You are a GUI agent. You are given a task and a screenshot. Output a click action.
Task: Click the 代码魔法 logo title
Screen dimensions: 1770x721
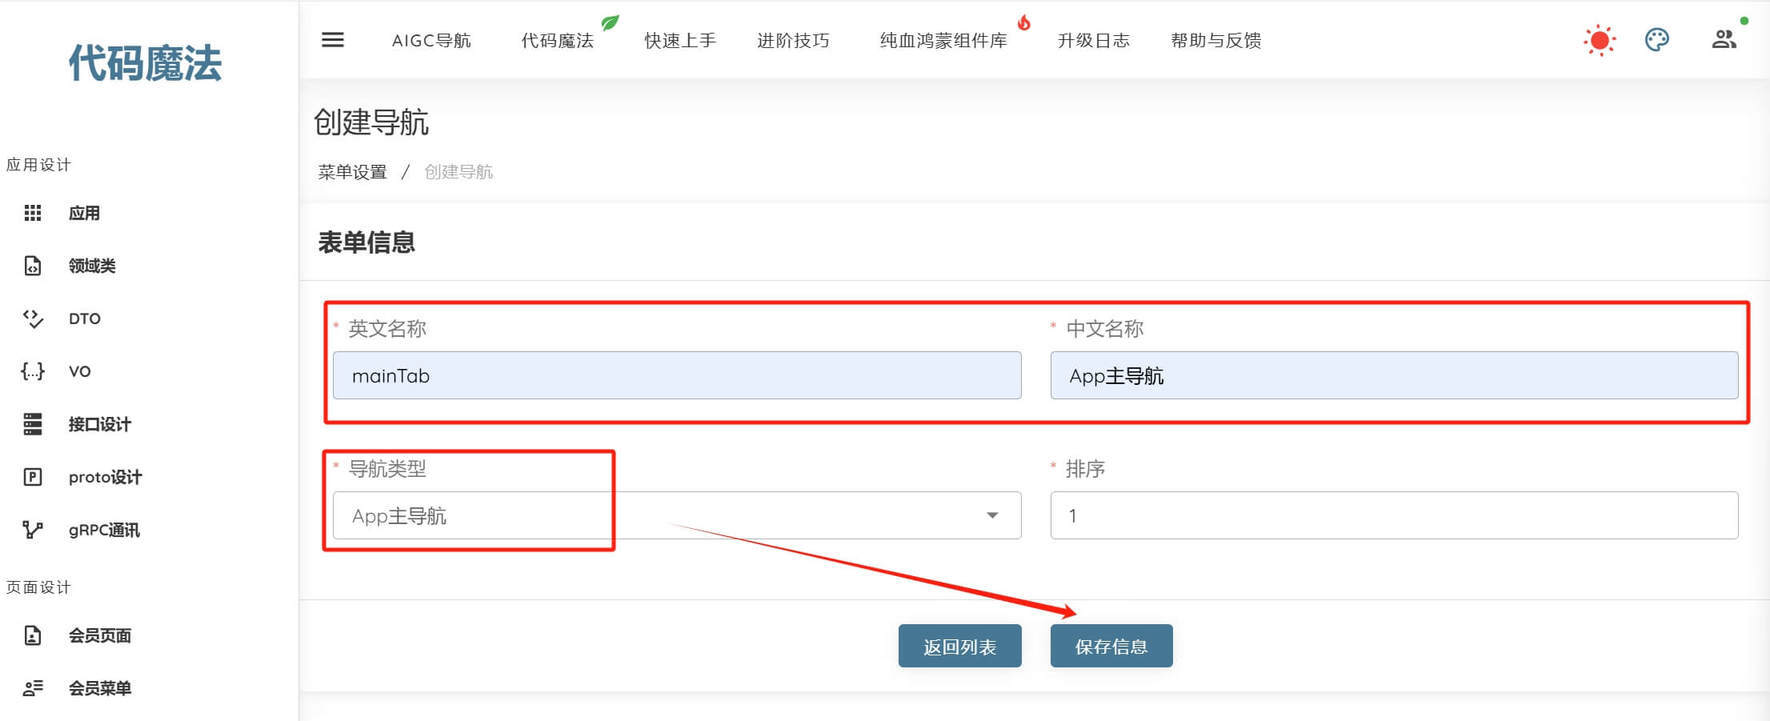tap(145, 63)
